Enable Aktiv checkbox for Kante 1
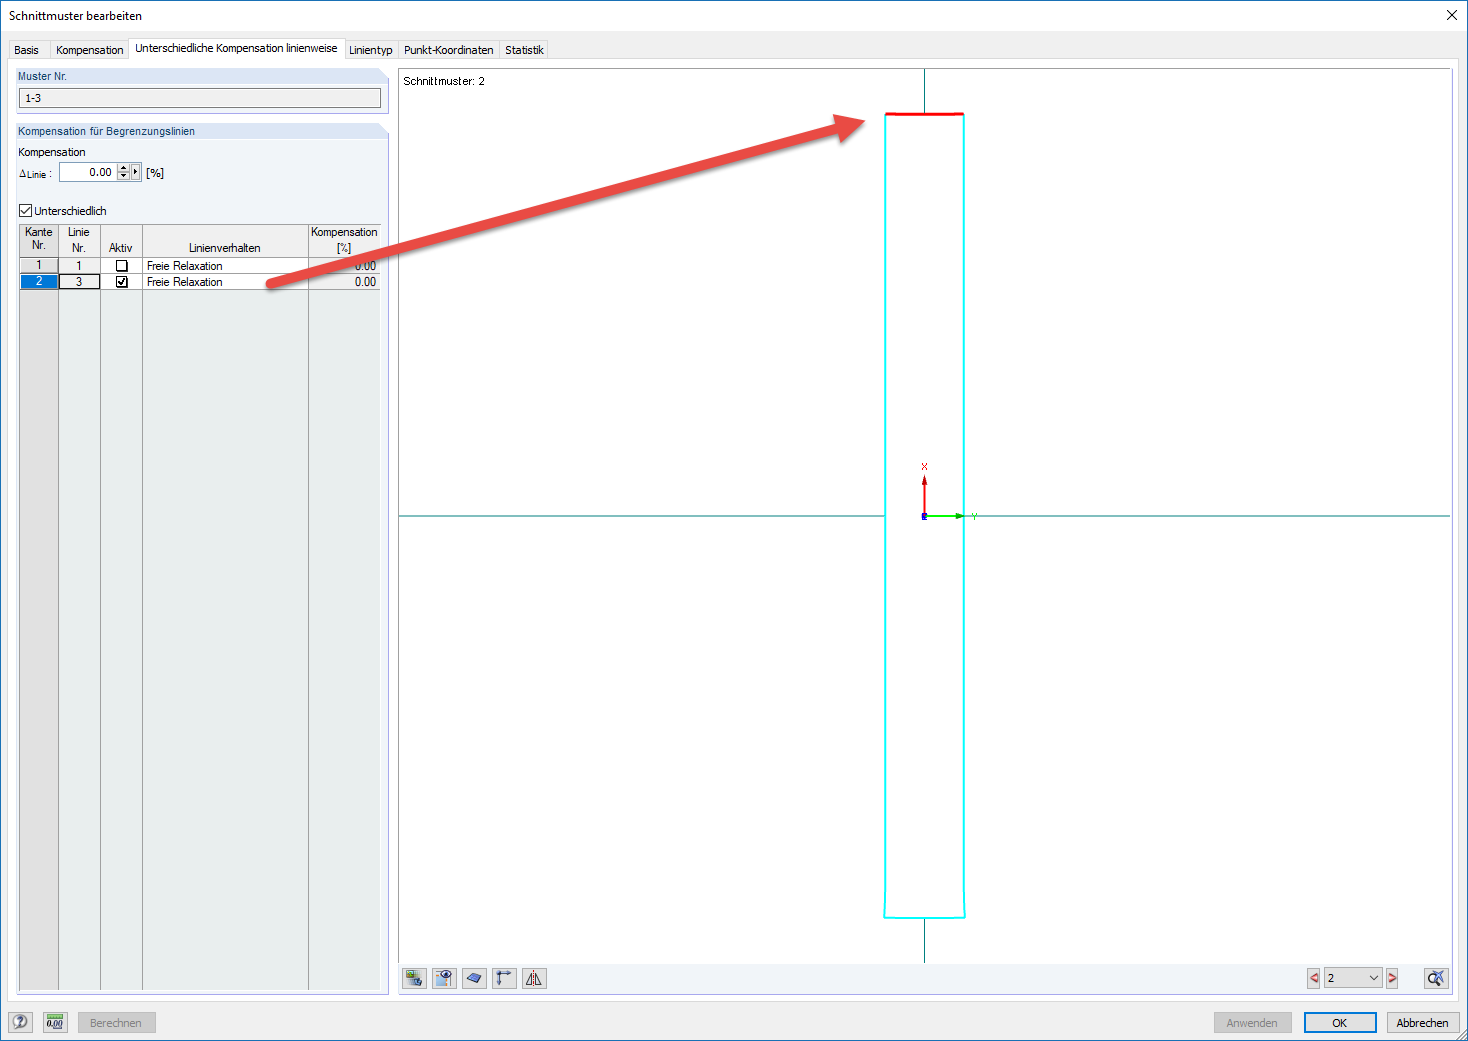The width and height of the screenshot is (1468, 1041). (122, 266)
